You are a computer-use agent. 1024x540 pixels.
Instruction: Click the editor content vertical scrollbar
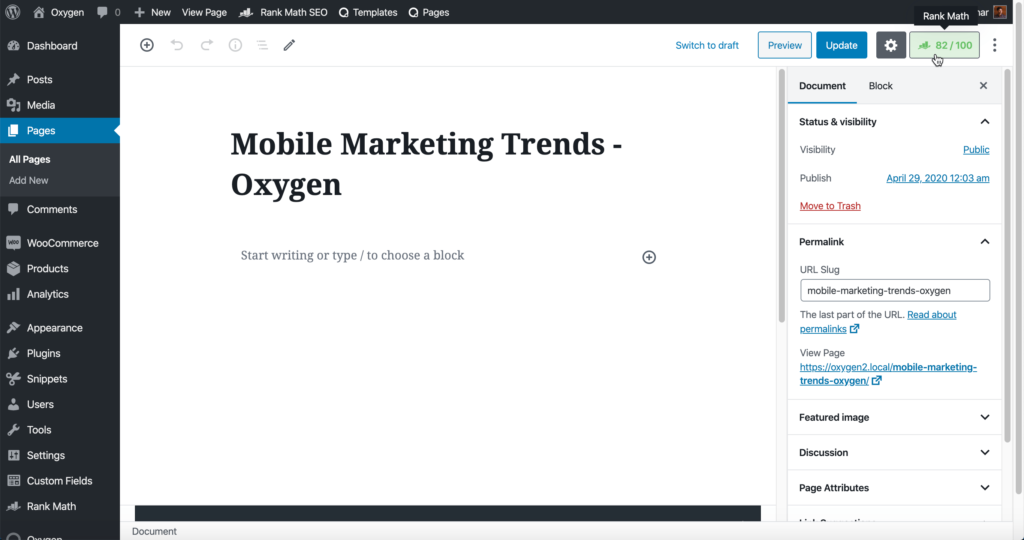point(782,196)
